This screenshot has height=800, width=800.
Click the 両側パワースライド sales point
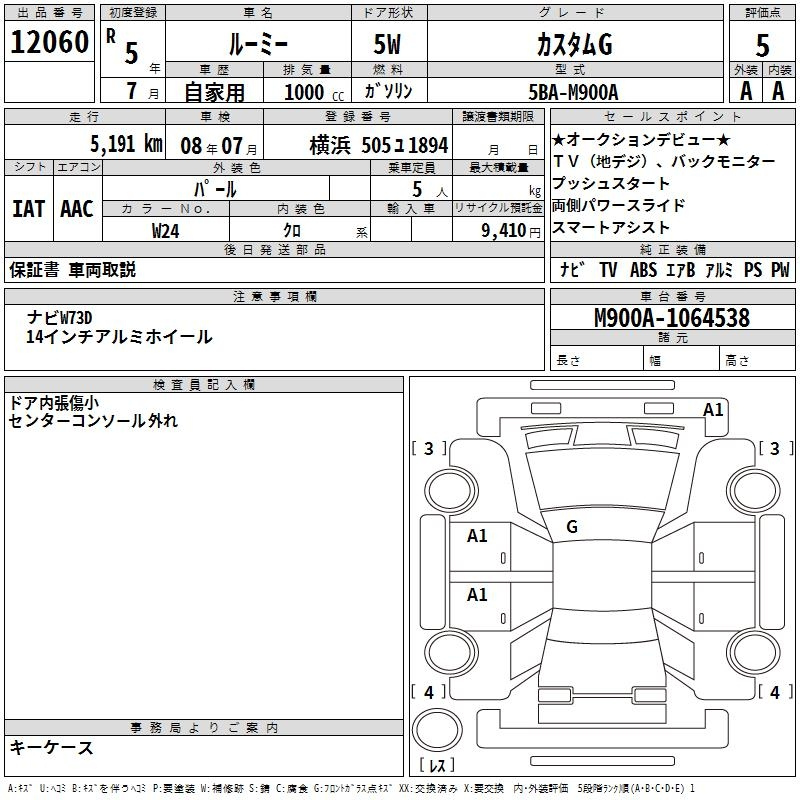tap(618, 205)
